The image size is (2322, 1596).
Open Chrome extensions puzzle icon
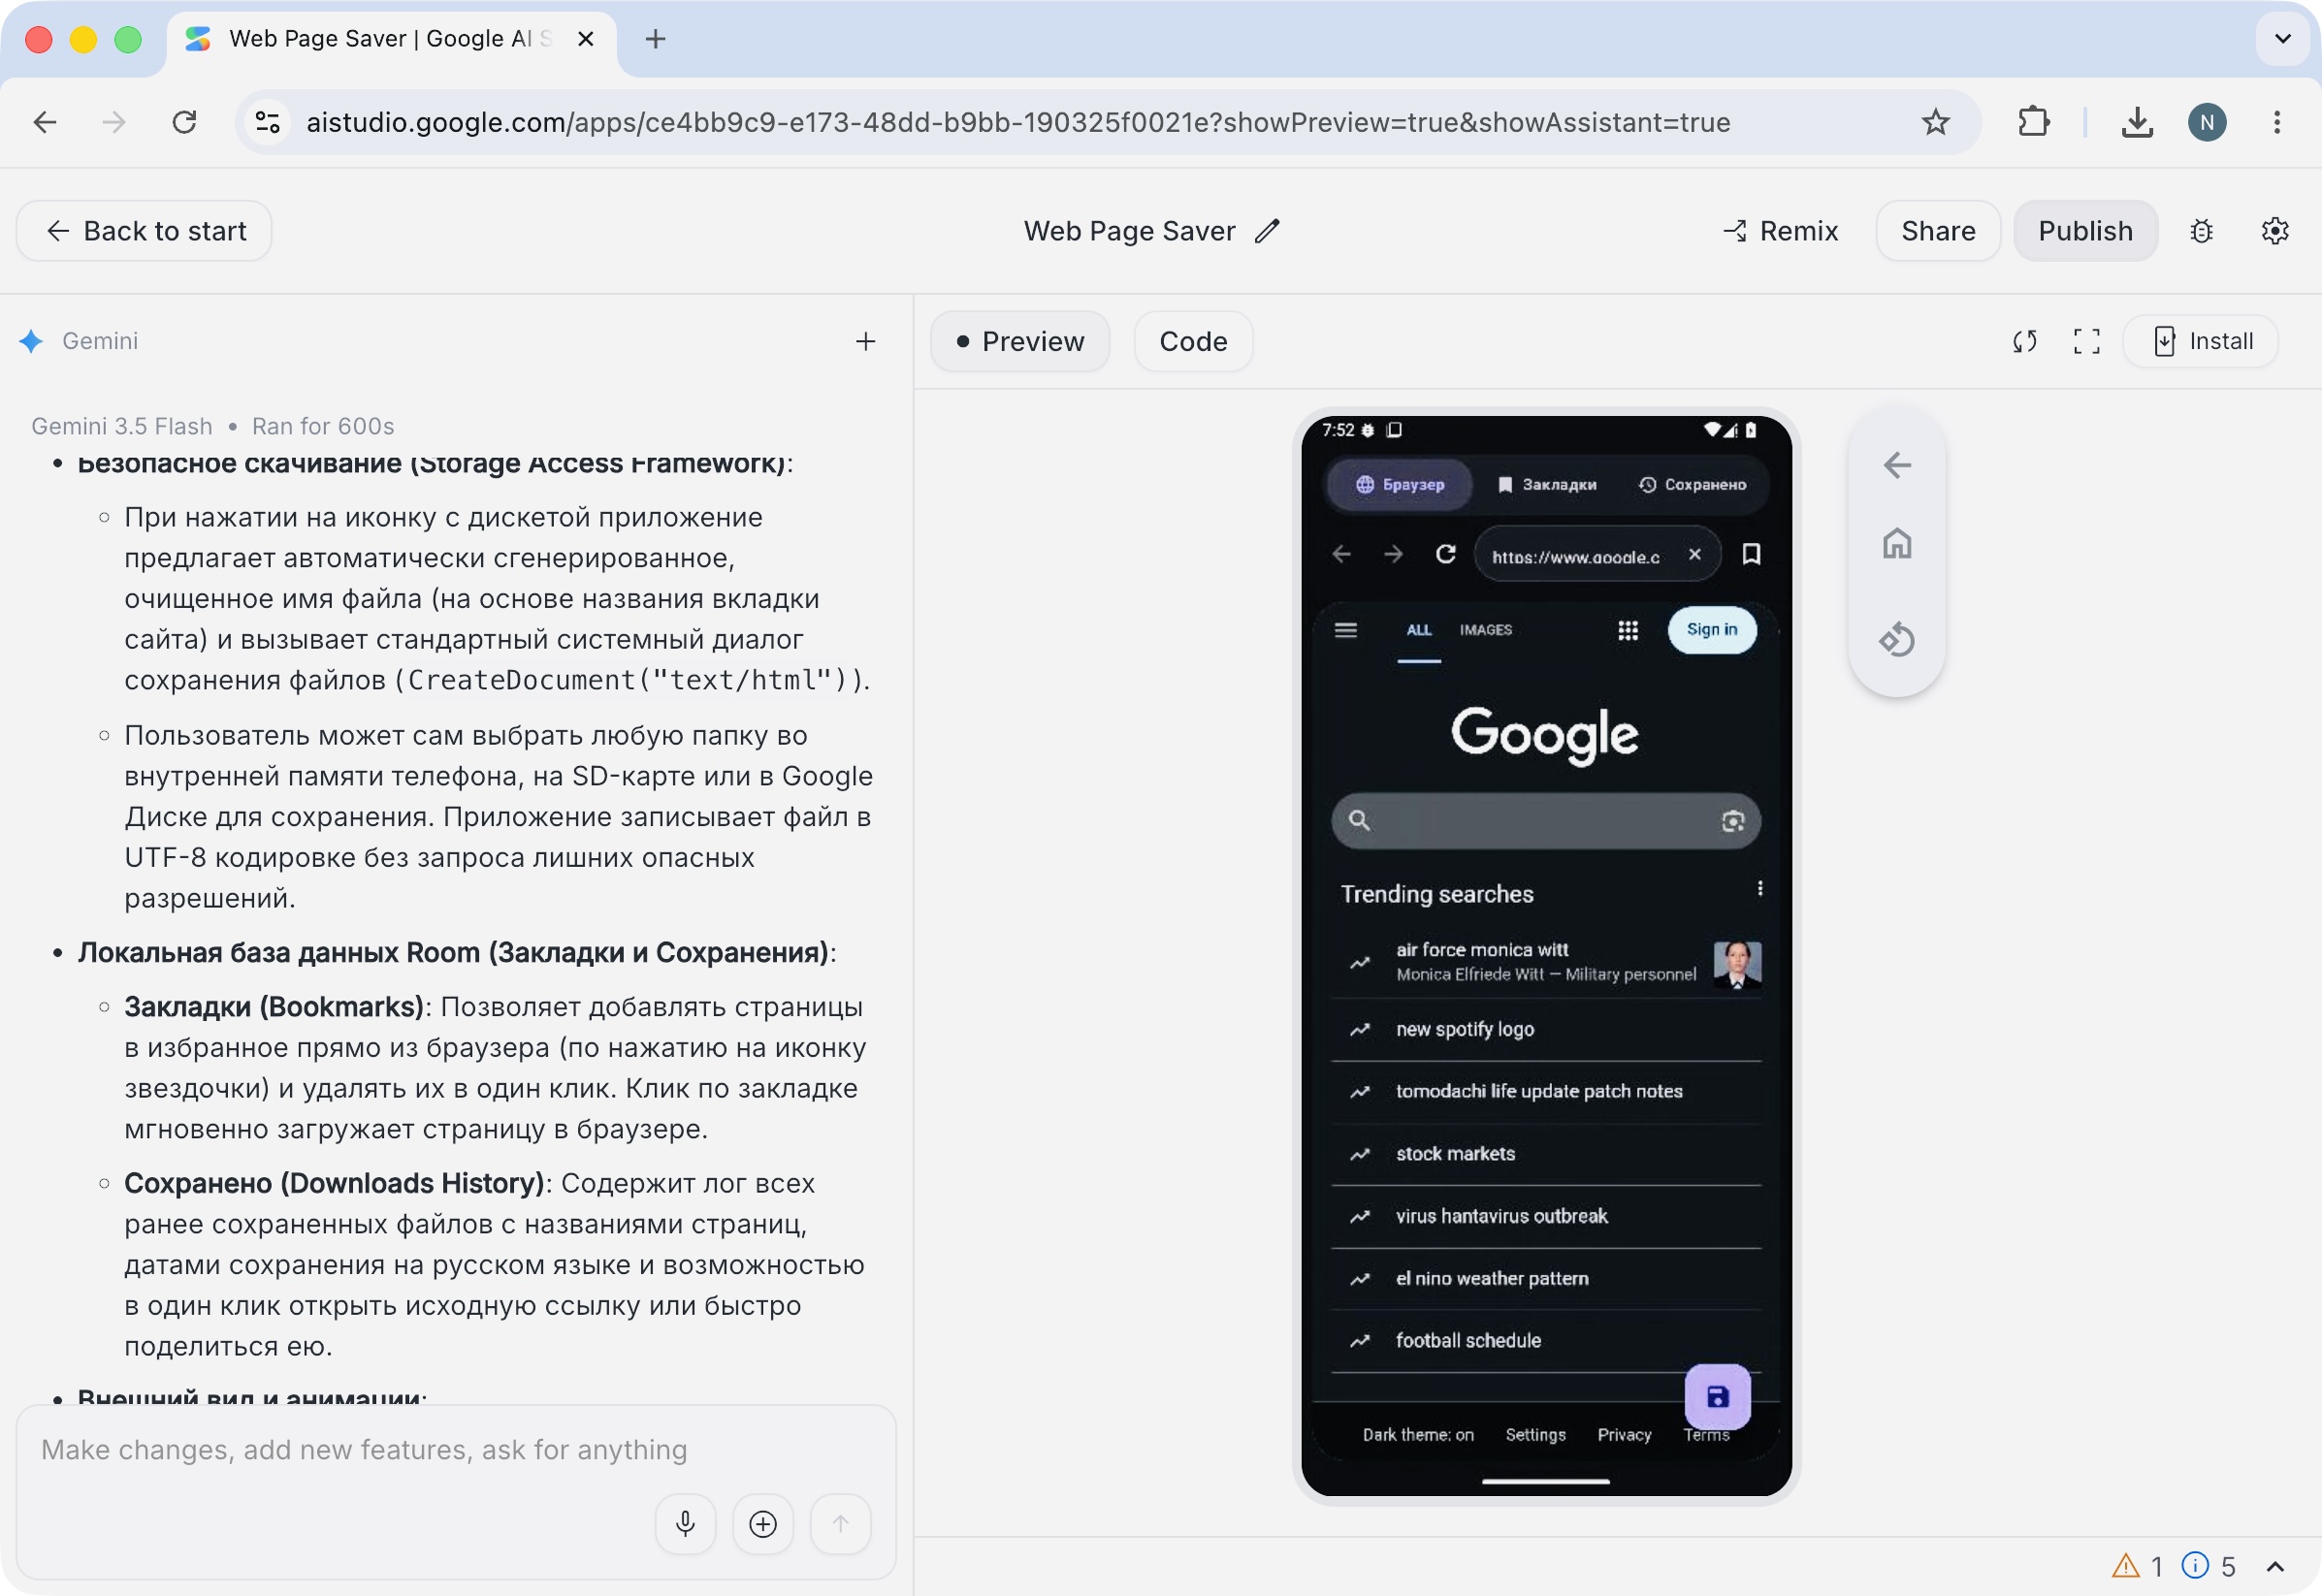coord(2033,122)
